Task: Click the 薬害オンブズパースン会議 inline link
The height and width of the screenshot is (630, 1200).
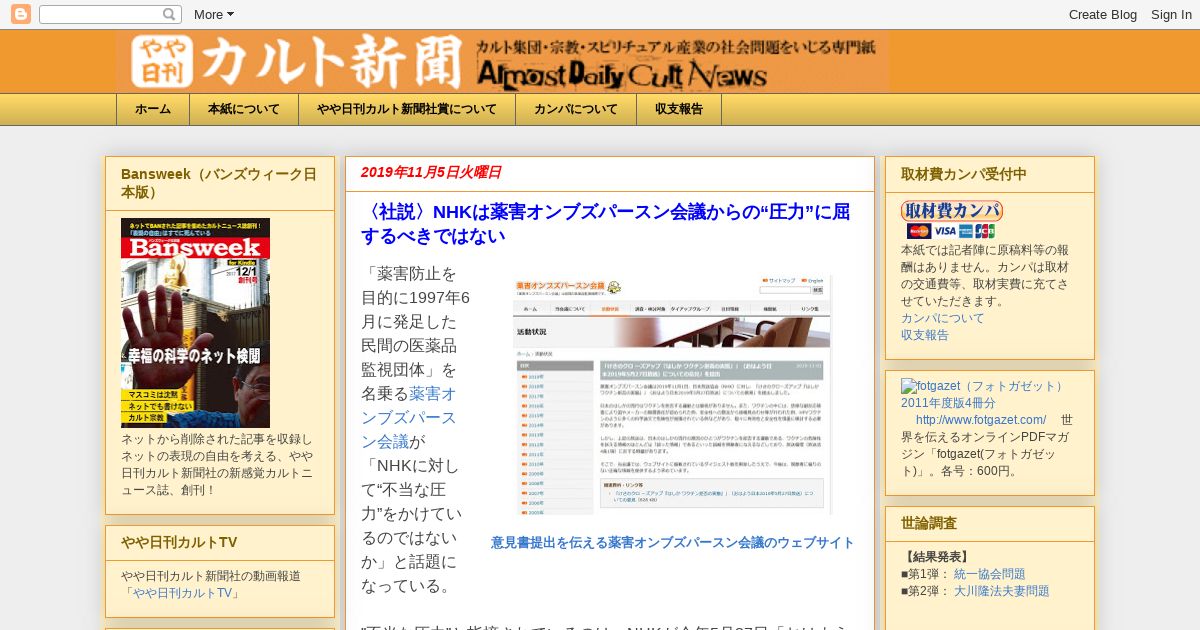Action: [408, 418]
